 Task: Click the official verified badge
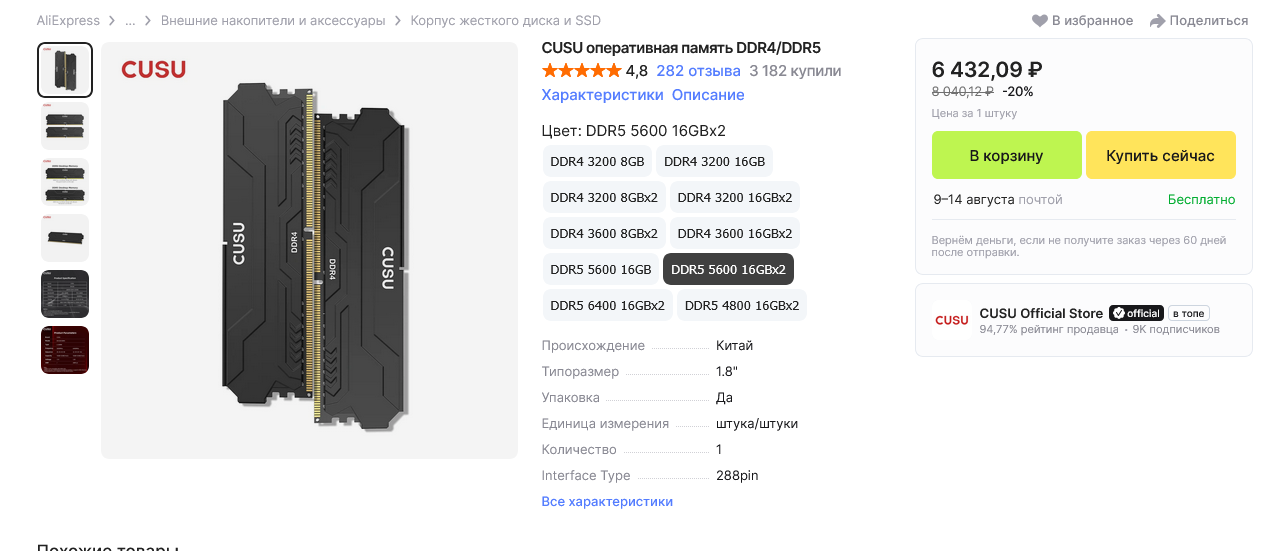[1136, 313]
